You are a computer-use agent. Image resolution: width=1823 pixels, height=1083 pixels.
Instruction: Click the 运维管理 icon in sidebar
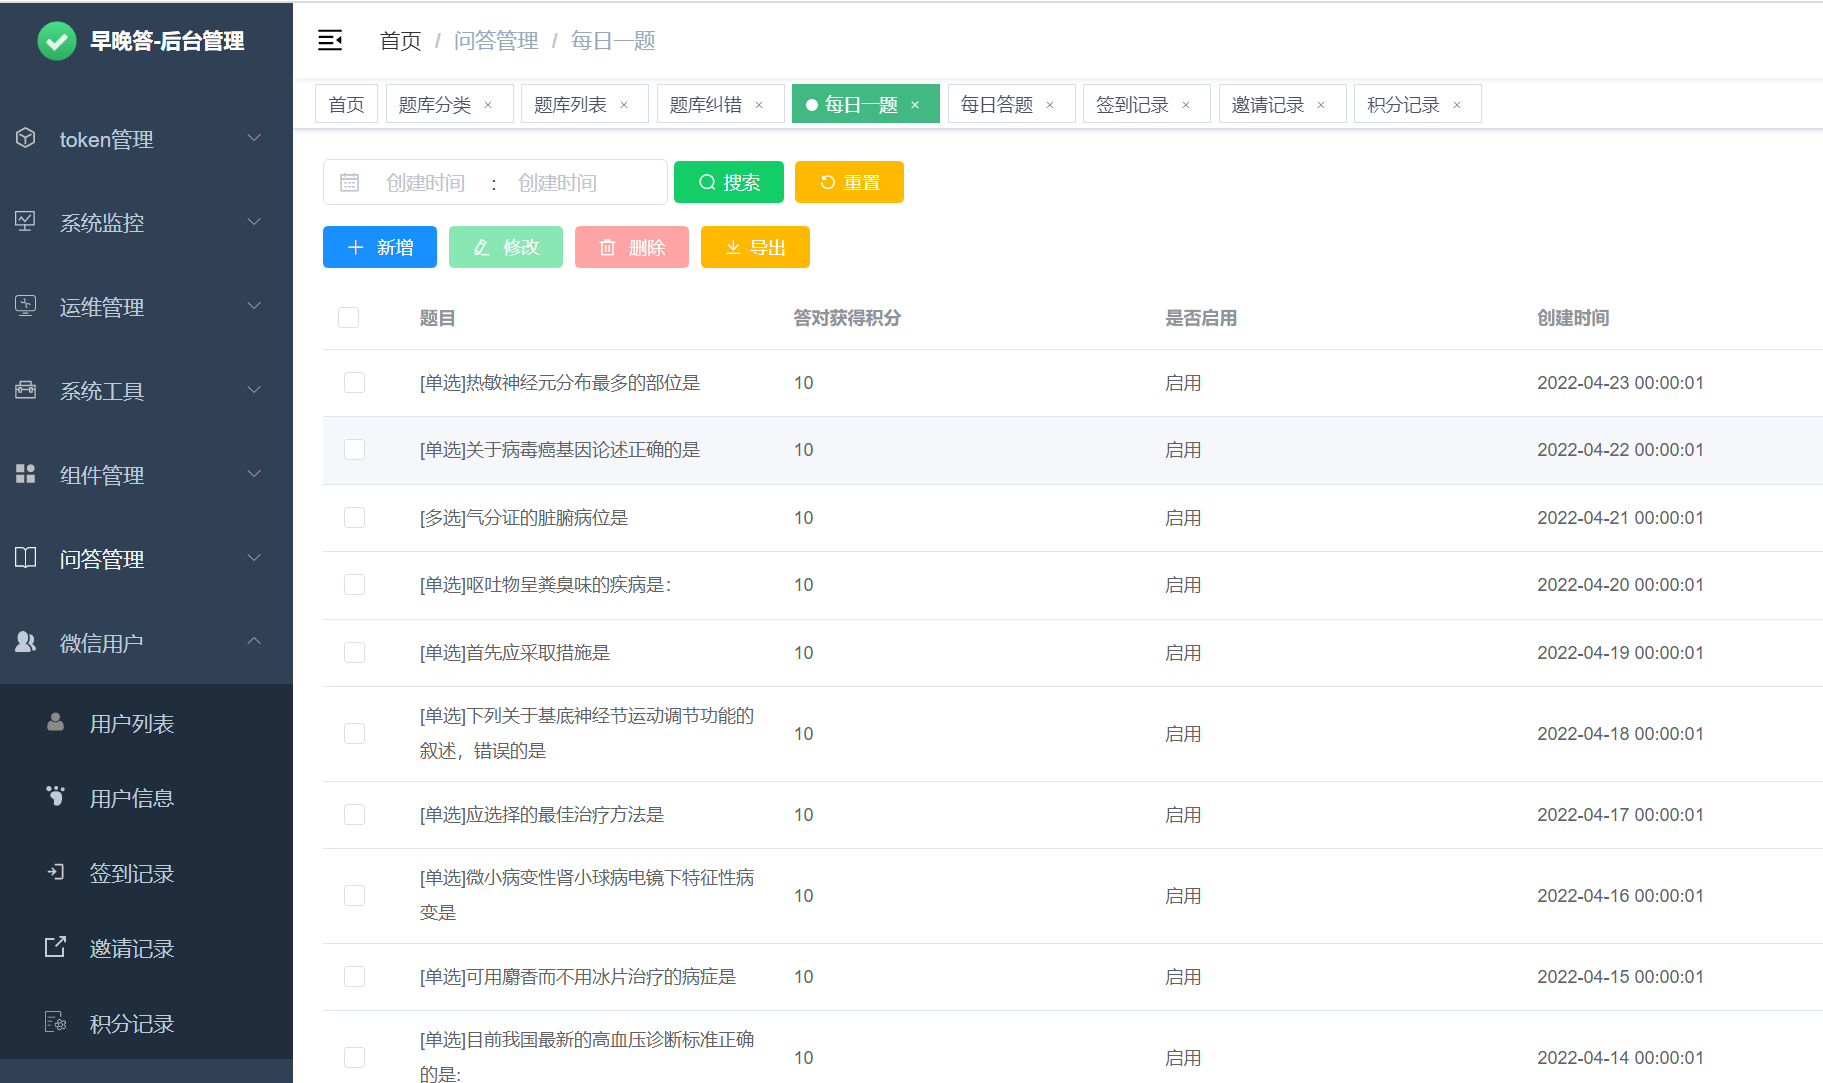click(x=25, y=307)
